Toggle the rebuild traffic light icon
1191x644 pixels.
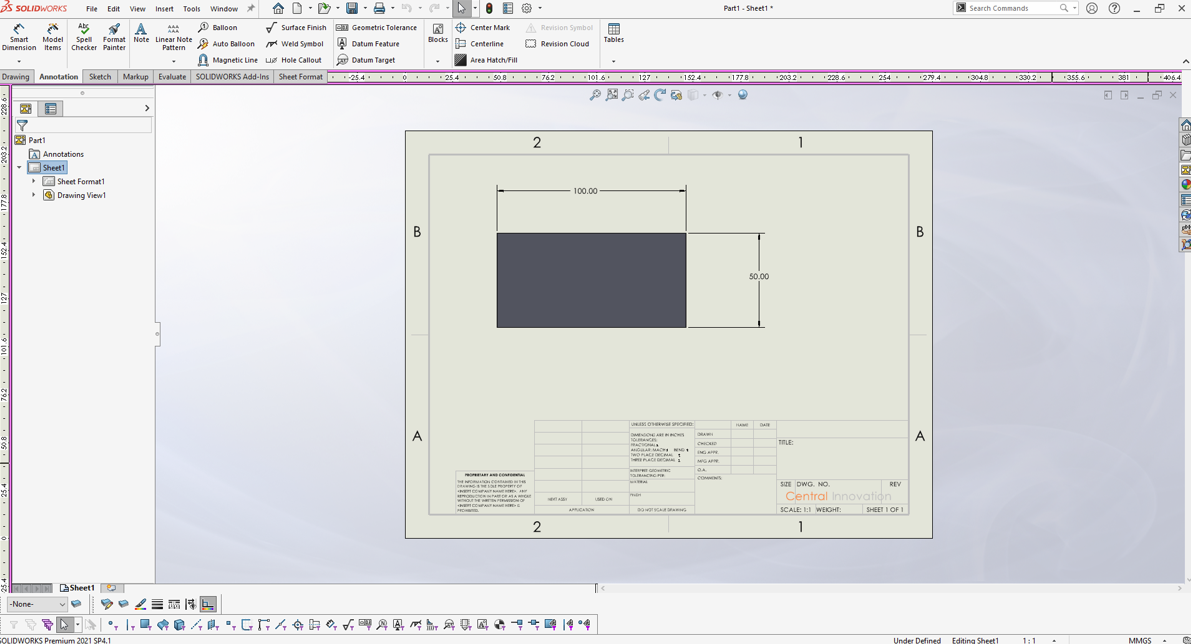pyautogui.click(x=489, y=9)
